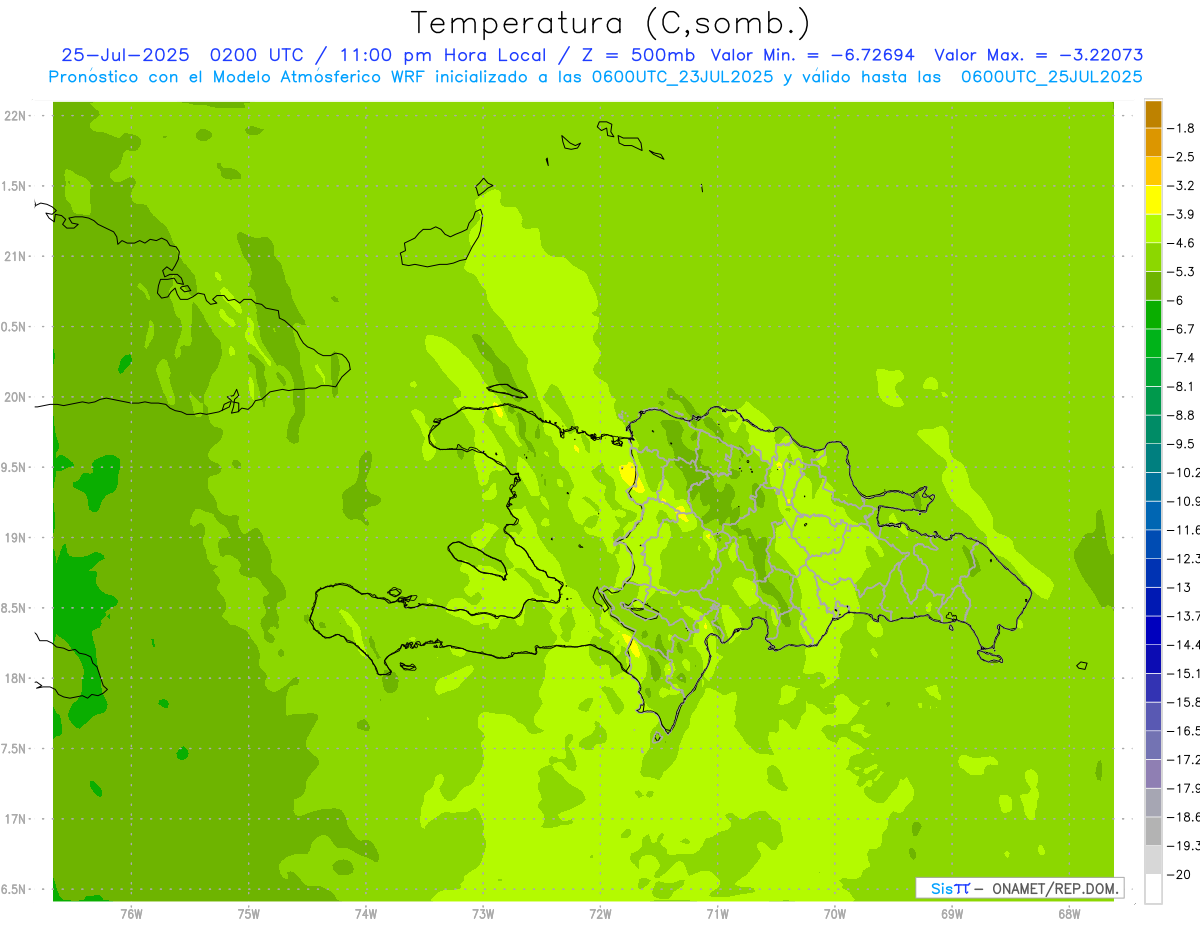Click the 18N latitude label
The width and height of the screenshot is (1200, 927).
point(16,678)
